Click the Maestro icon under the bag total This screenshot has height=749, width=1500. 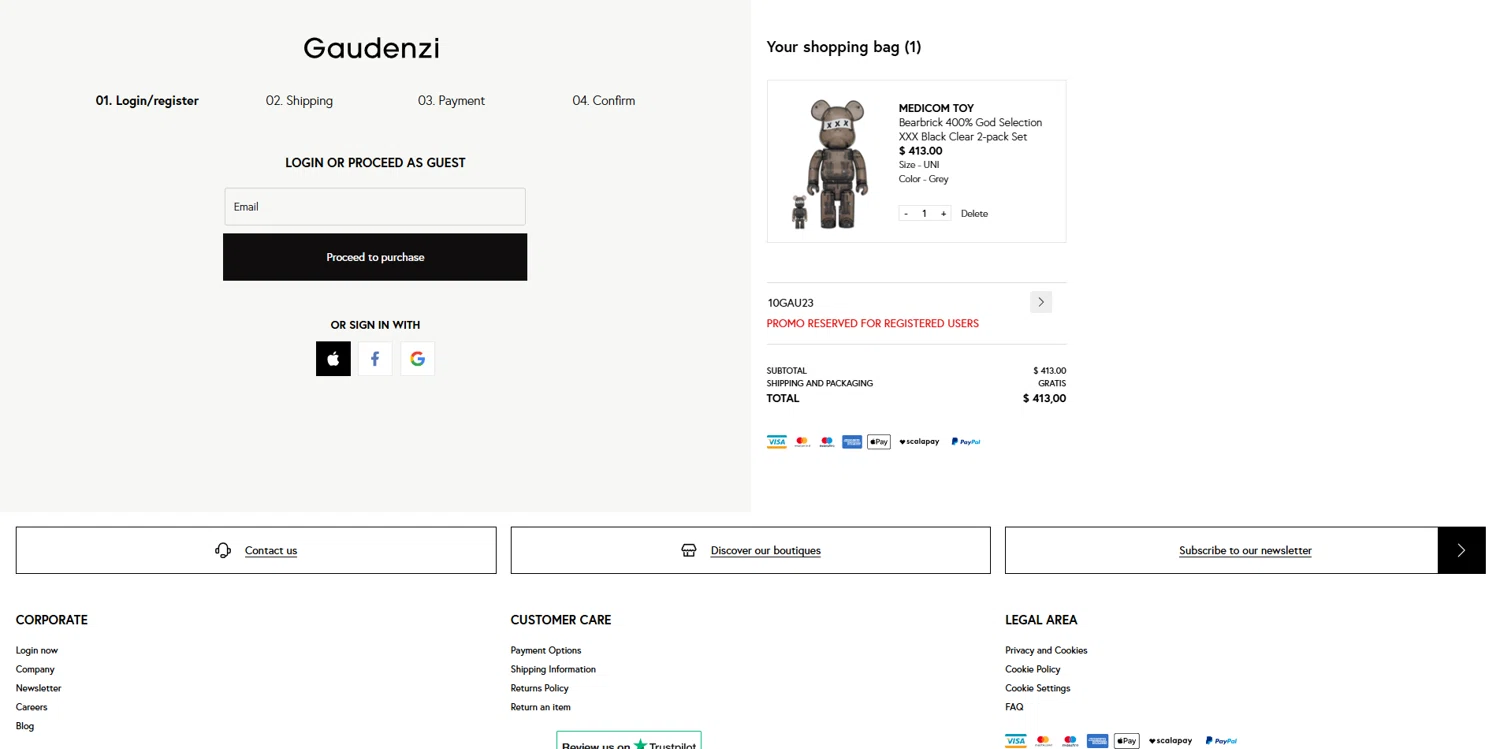[827, 441]
